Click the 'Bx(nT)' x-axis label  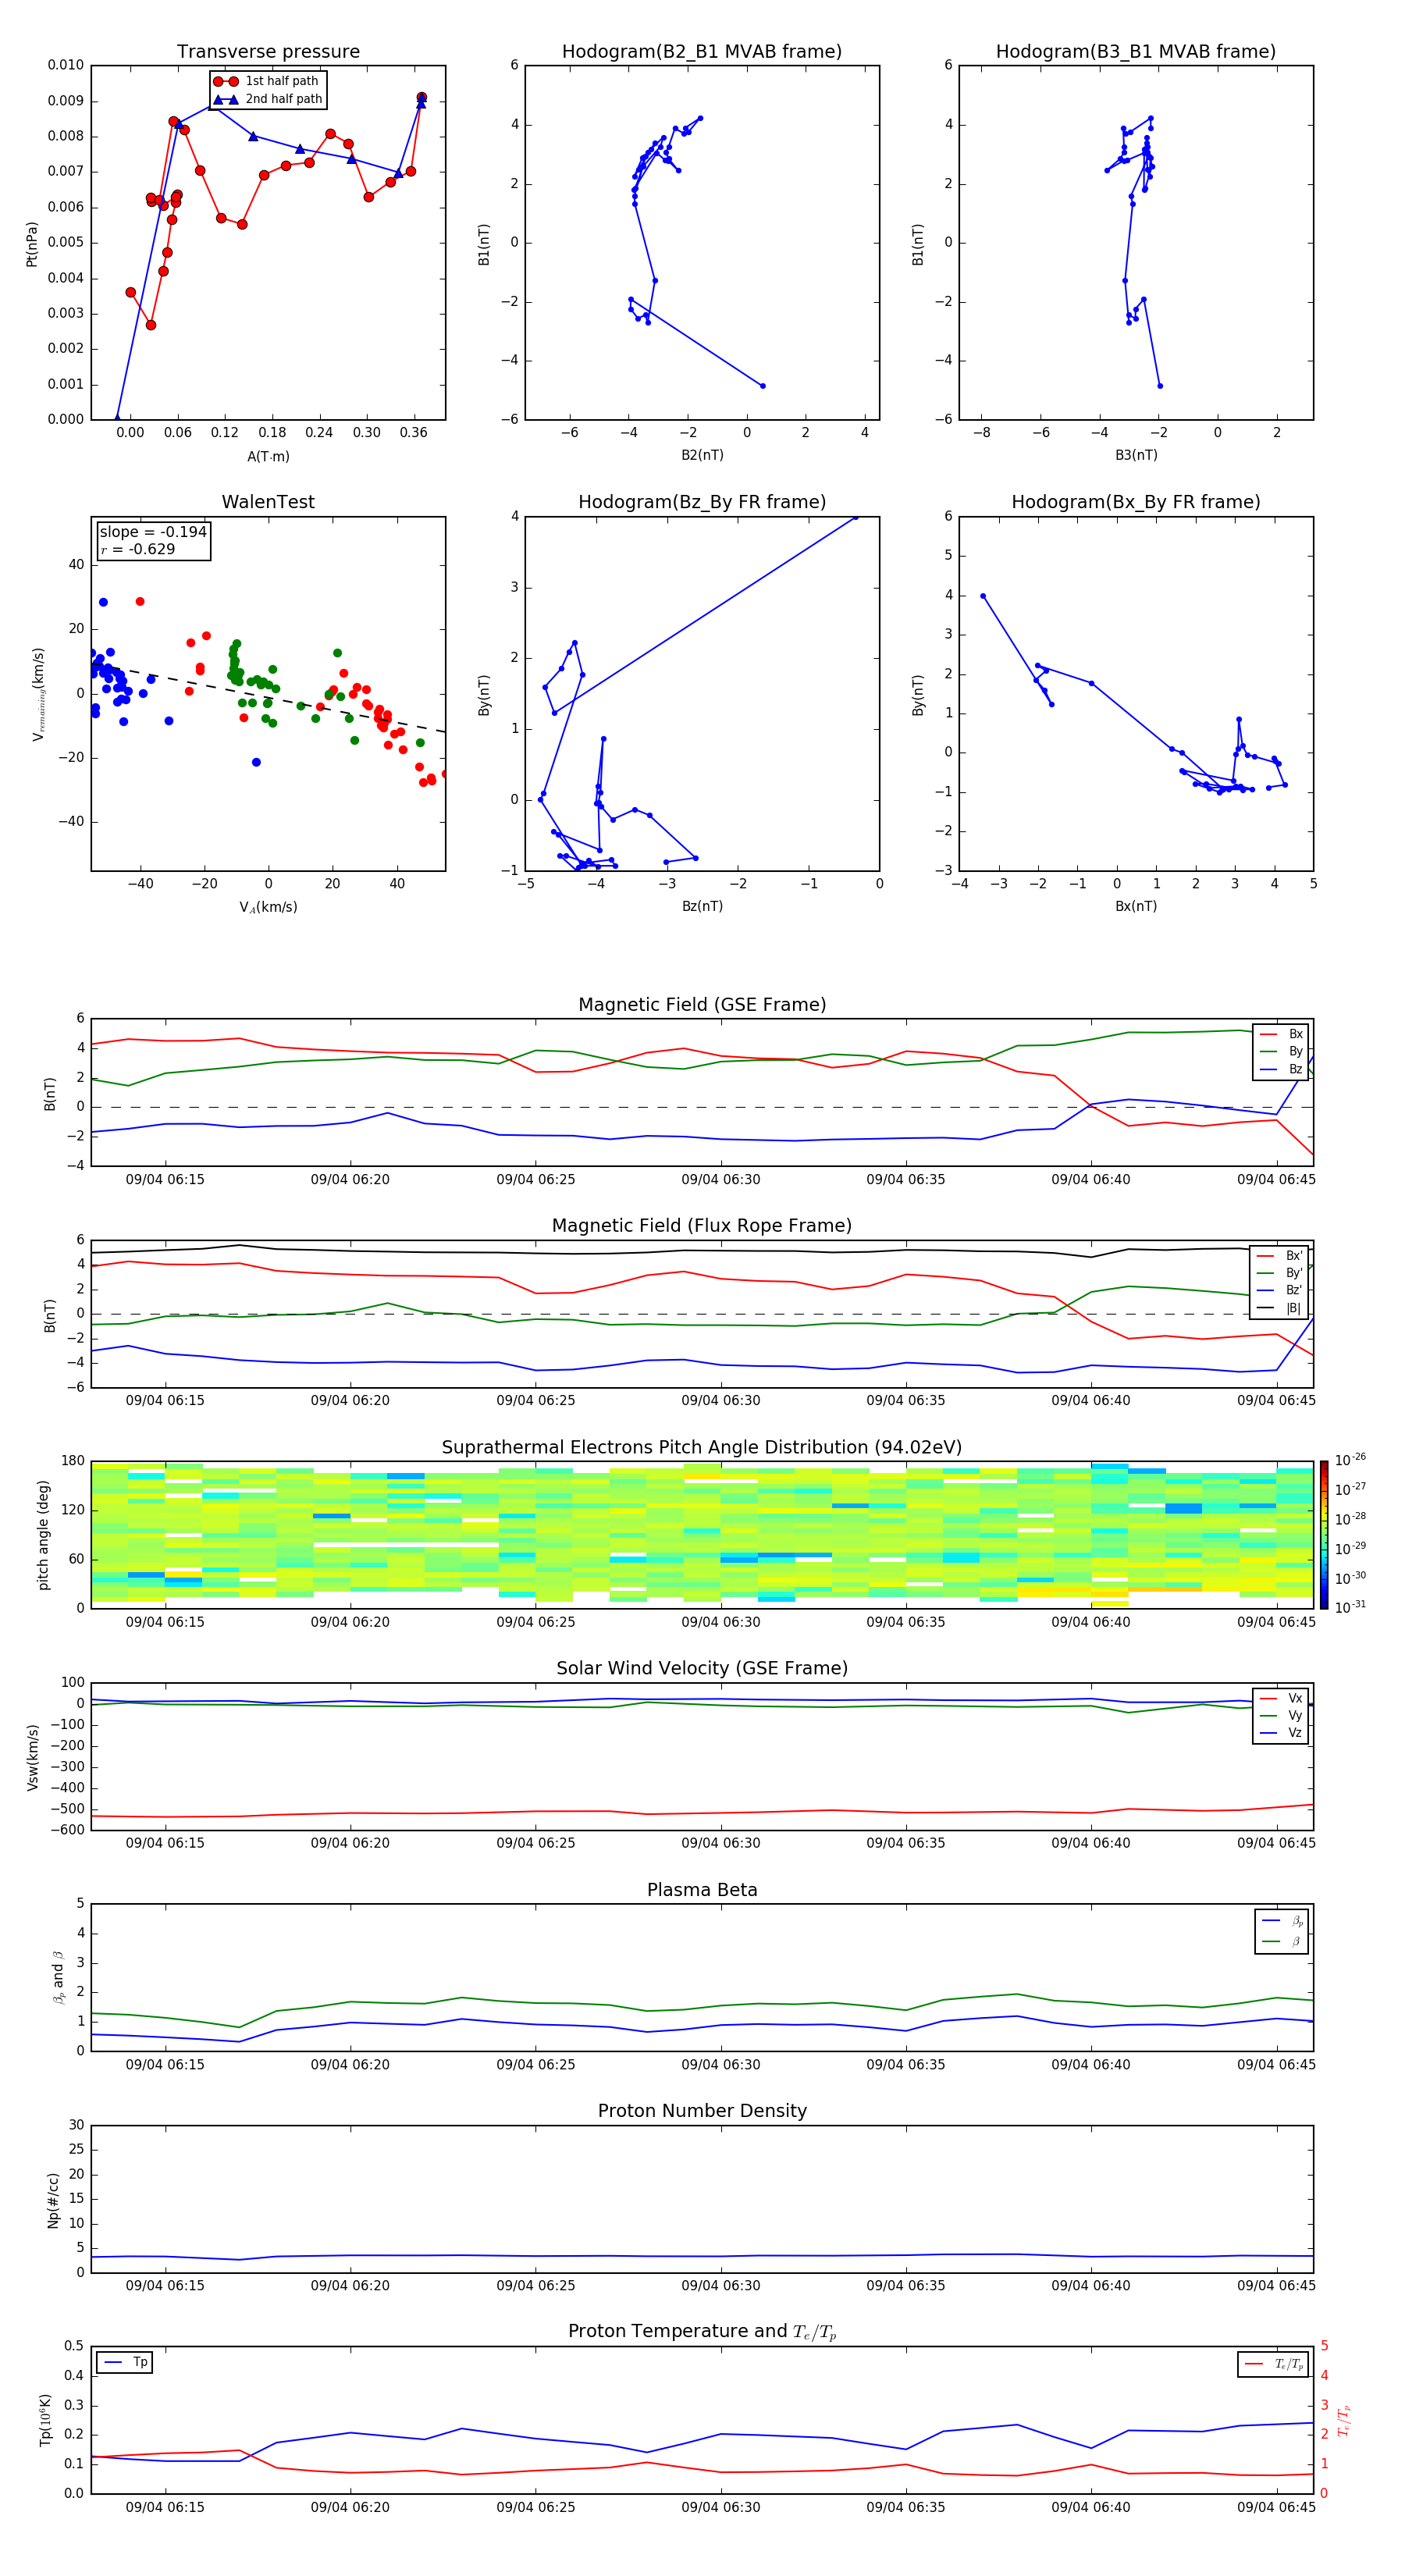(x=1136, y=906)
